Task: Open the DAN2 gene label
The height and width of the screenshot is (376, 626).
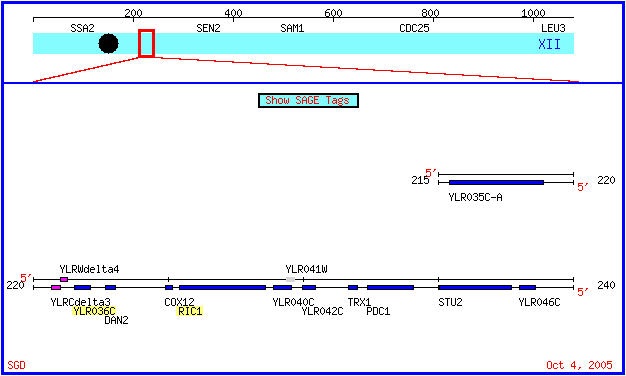Action: pos(116,320)
